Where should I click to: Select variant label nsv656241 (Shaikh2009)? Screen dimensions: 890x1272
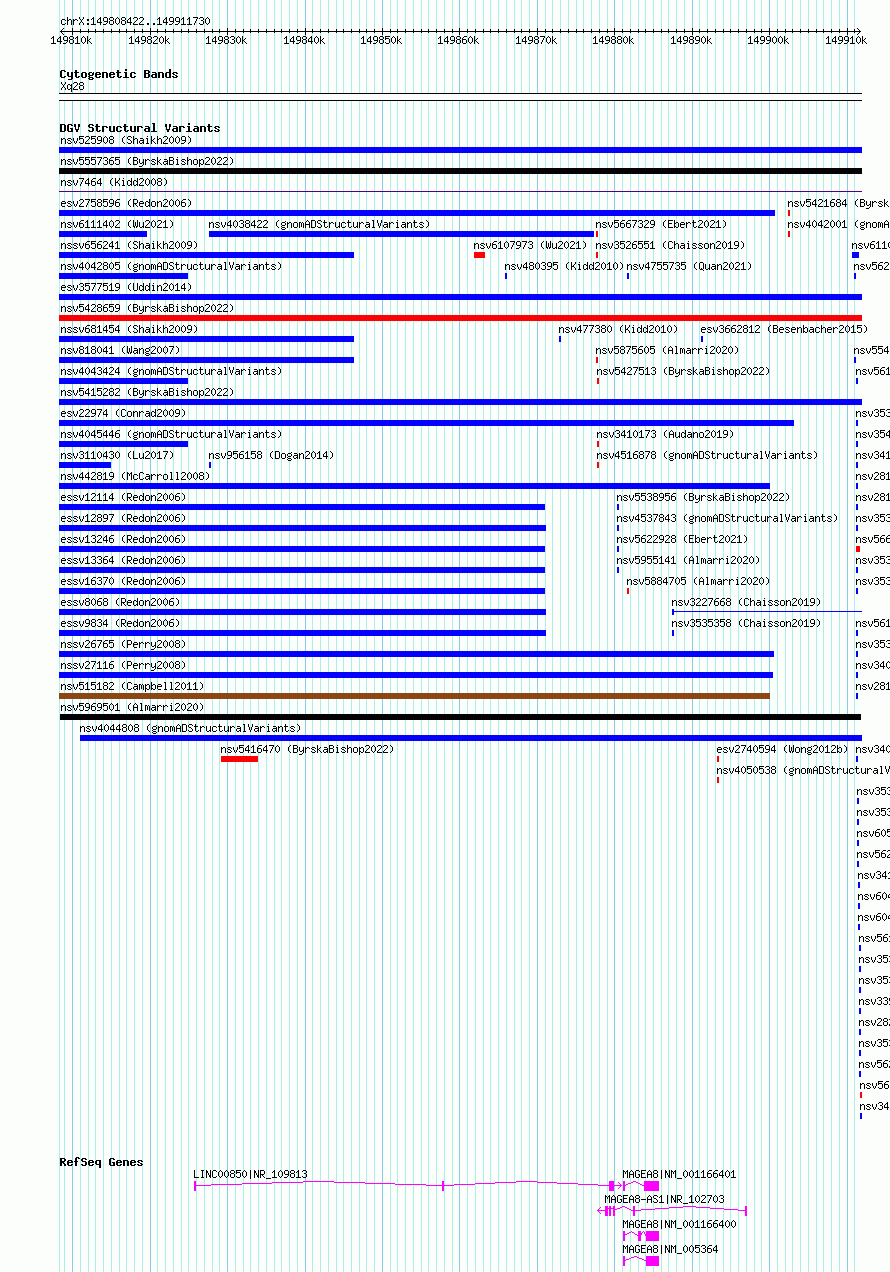click(129, 245)
